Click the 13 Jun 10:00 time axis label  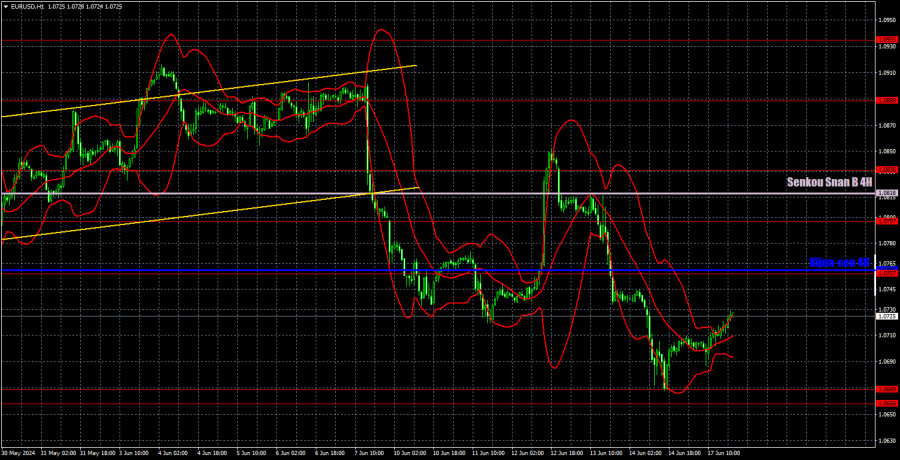pos(604,451)
